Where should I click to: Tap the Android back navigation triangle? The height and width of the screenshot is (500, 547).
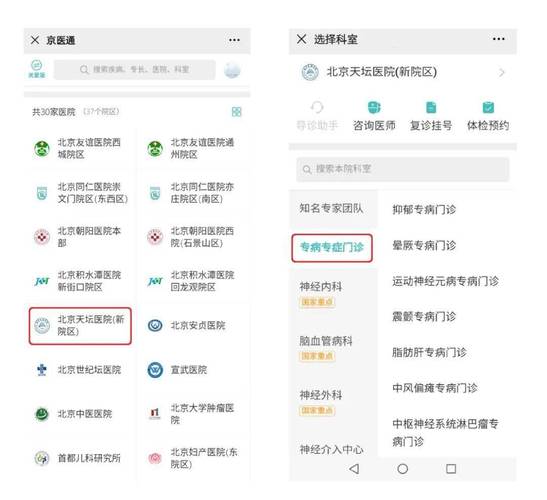[x=354, y=469]
